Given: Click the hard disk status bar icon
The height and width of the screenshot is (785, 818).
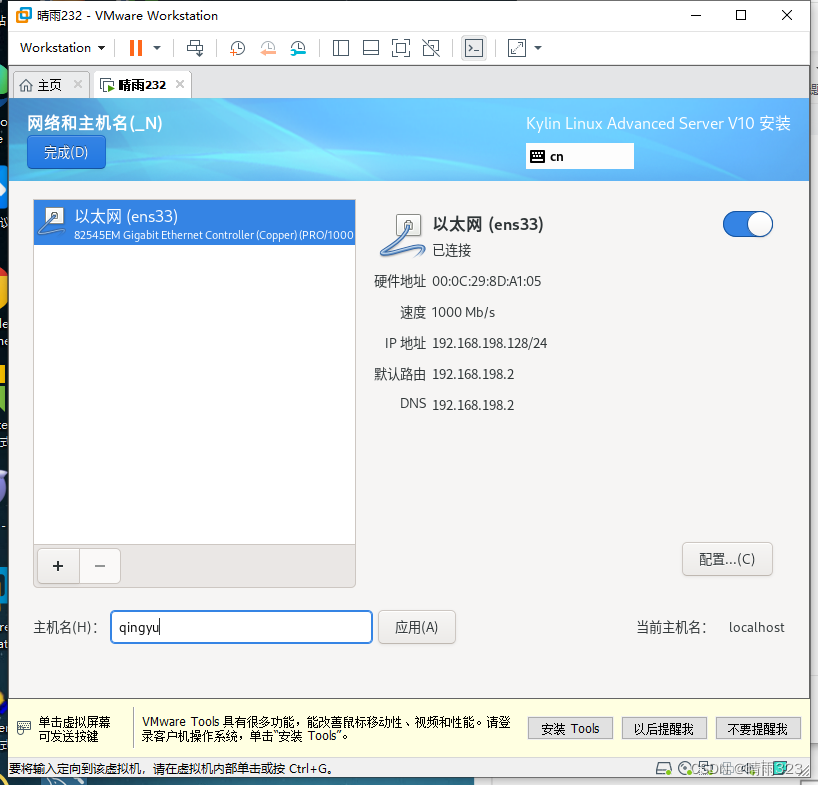Looking at the screenshot, I should 664,768.
